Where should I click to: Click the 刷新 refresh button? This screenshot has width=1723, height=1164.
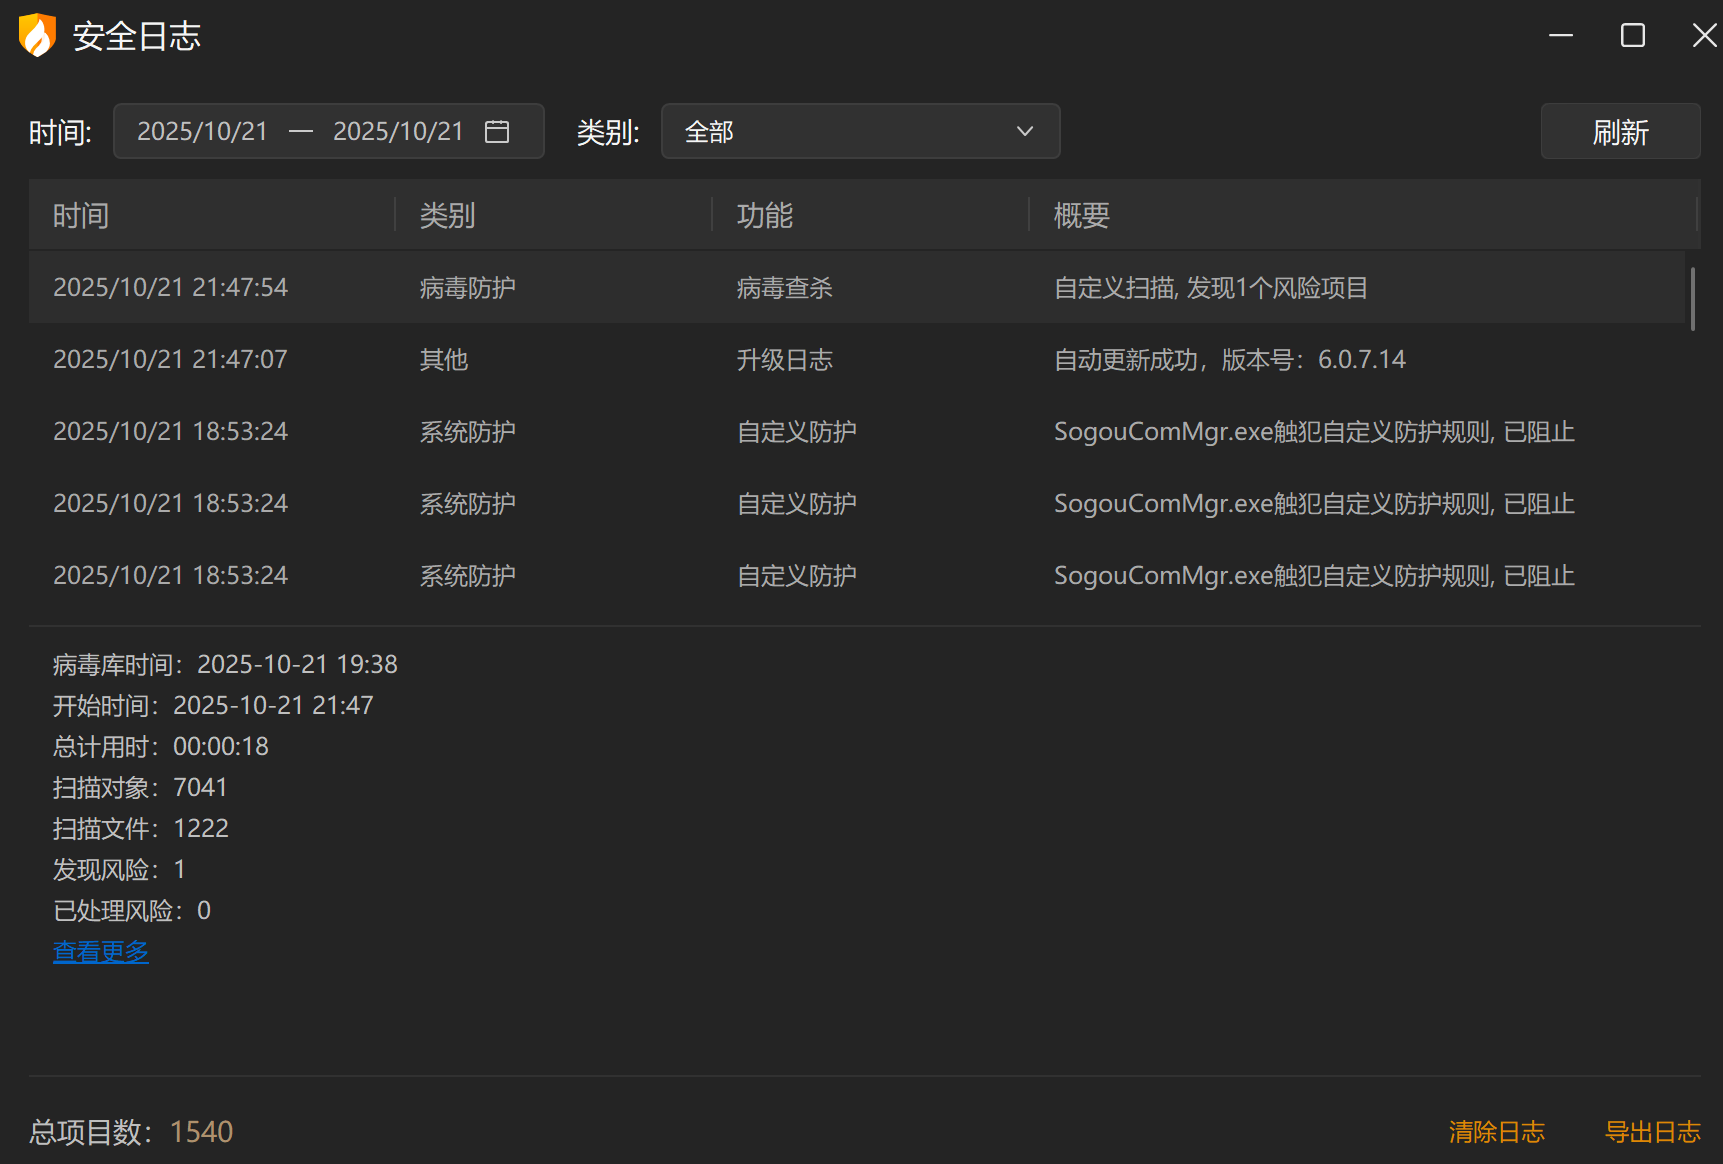pyautogui.click(x=1620, y=131)
